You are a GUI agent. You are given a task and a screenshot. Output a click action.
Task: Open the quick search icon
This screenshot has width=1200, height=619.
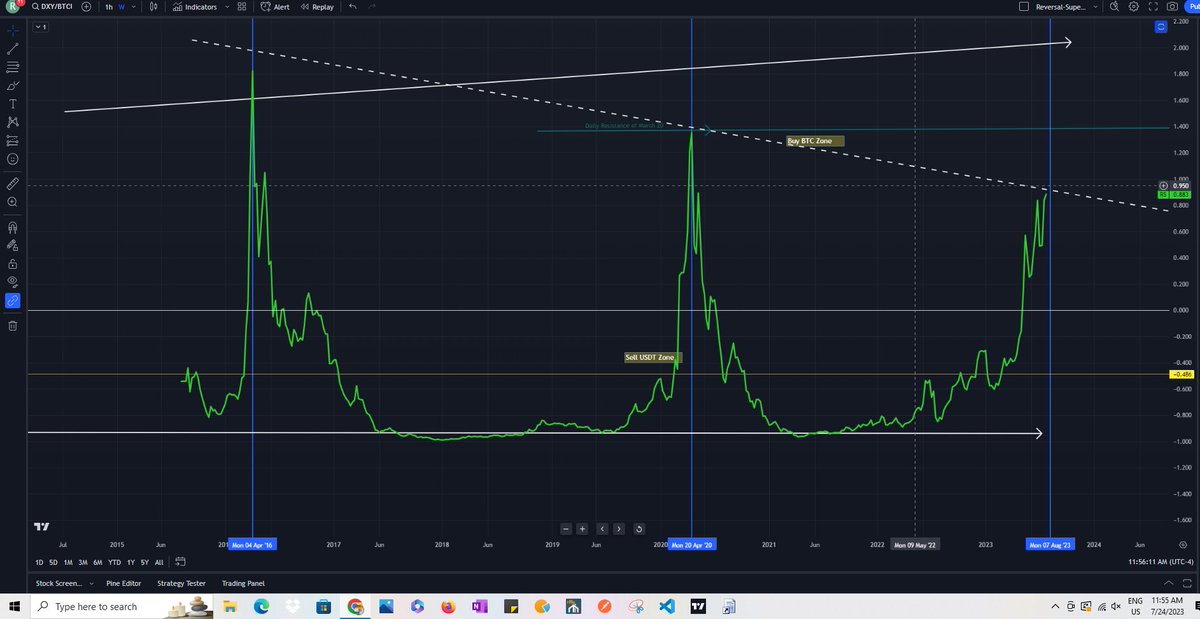[1115, 6]
